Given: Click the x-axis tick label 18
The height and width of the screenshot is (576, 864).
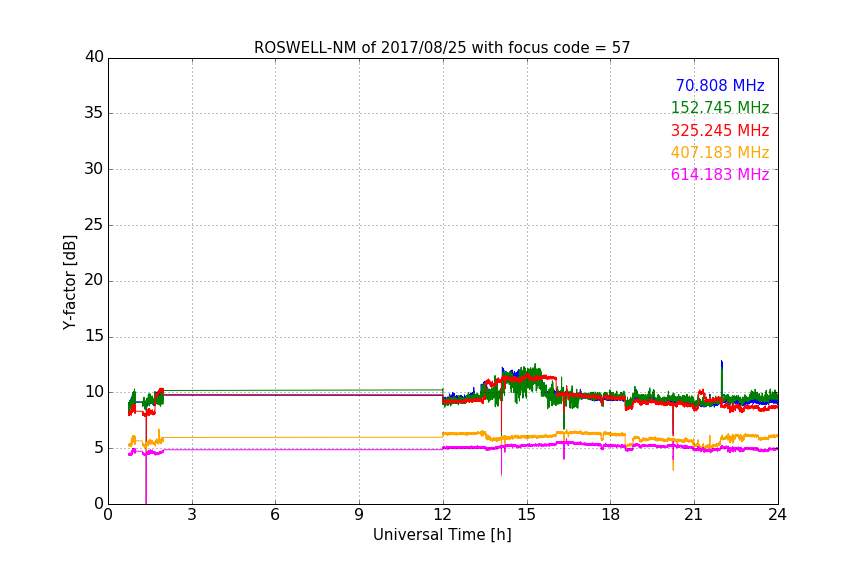Looking at the screenshot, I should pos(610,515).
